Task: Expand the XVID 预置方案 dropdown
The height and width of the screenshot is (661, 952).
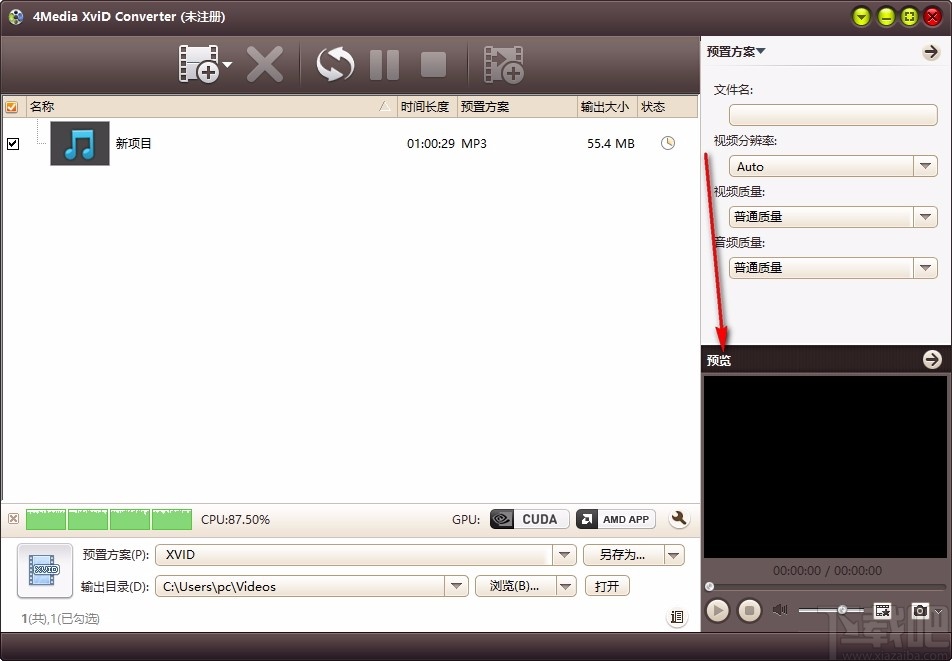Action: tap(565, 554)
